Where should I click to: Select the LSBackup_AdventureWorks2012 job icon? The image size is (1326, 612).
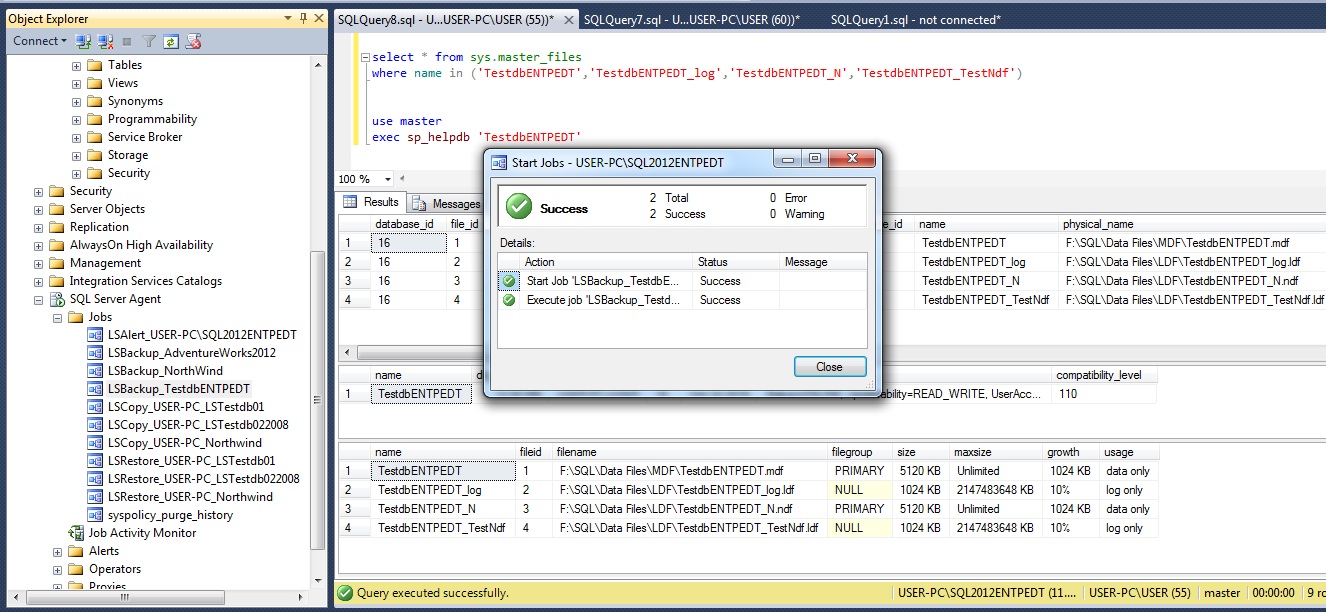pos(96,353)
